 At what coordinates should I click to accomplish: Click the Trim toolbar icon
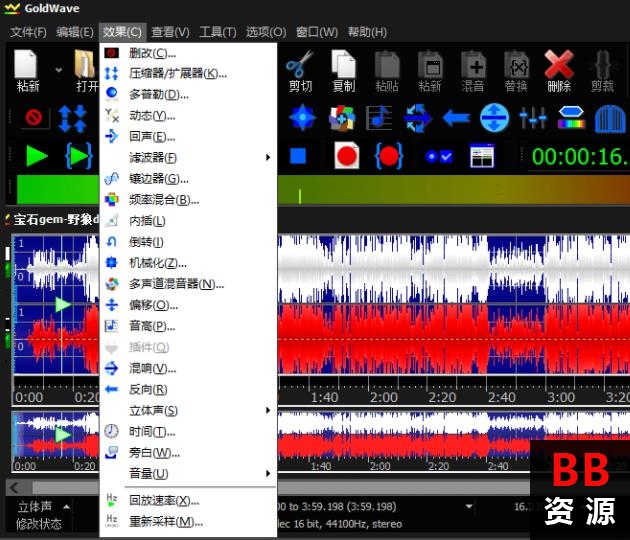click(x=603, y=64)
